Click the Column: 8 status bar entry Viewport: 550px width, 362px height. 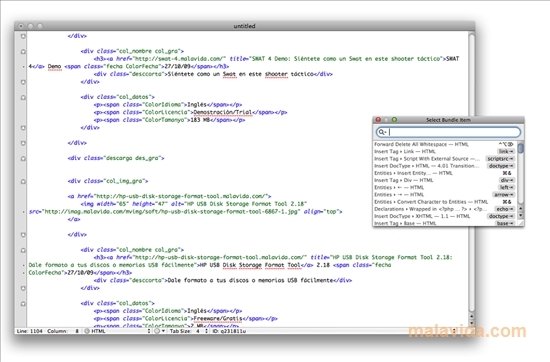[63, 331]
